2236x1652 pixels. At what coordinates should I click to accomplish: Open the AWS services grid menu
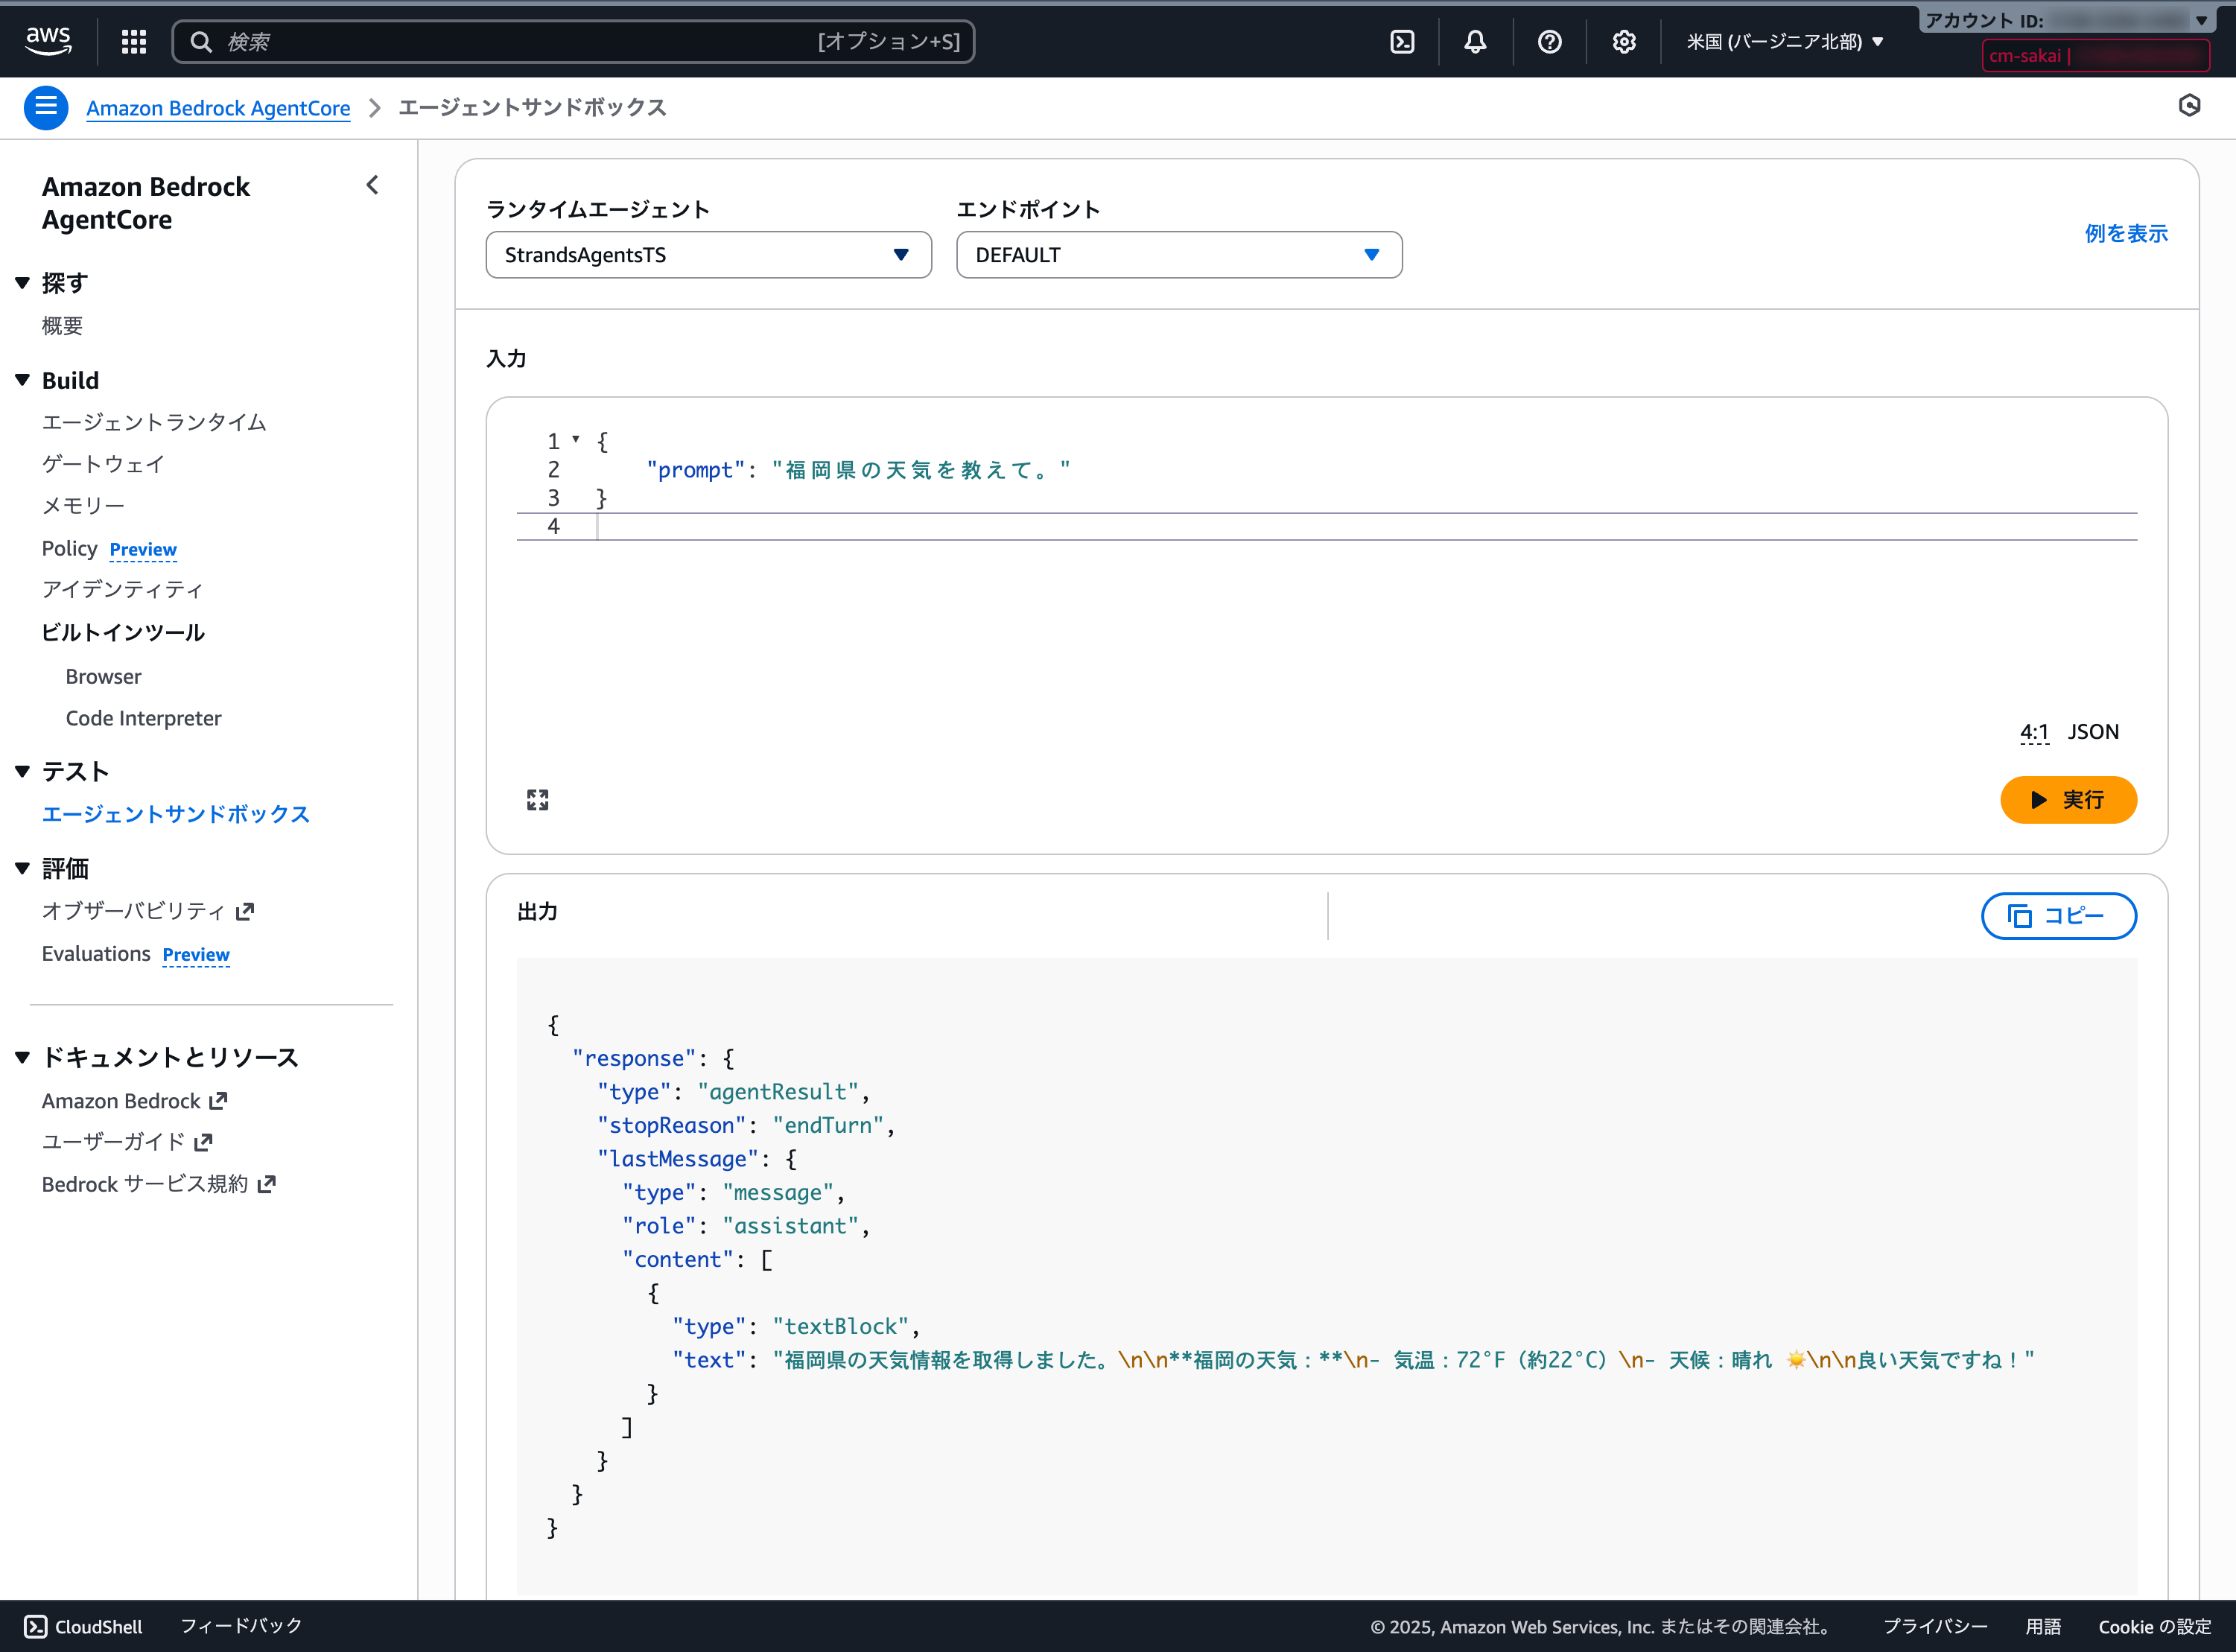click(x=134, y=41)
